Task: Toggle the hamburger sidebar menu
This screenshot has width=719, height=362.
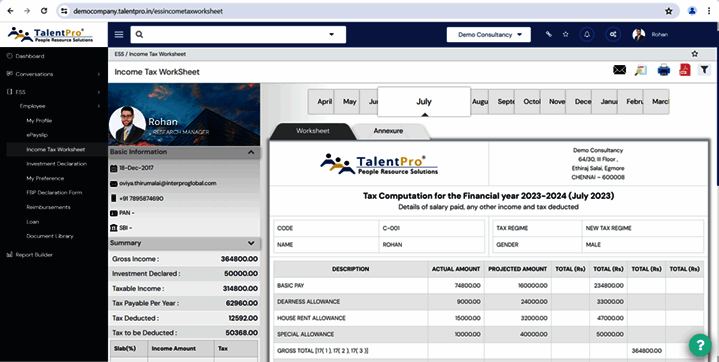Action: tap(119, 34)
